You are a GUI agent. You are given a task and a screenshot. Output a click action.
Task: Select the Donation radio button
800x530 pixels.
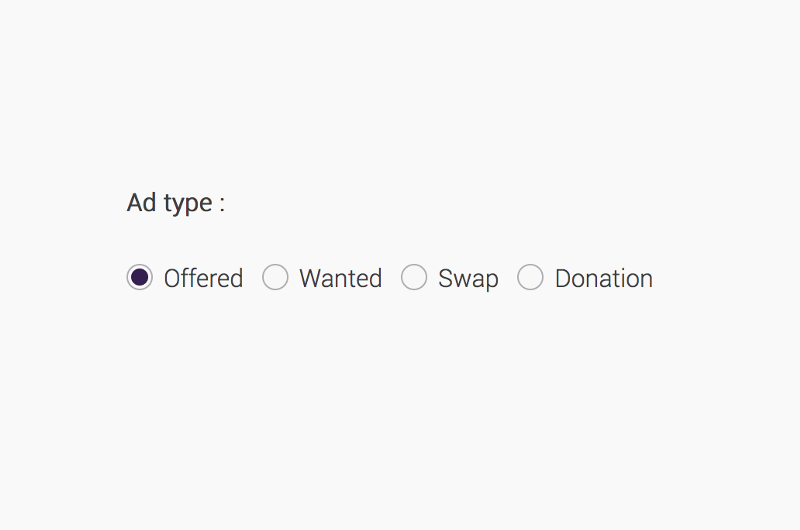[530, 277]
